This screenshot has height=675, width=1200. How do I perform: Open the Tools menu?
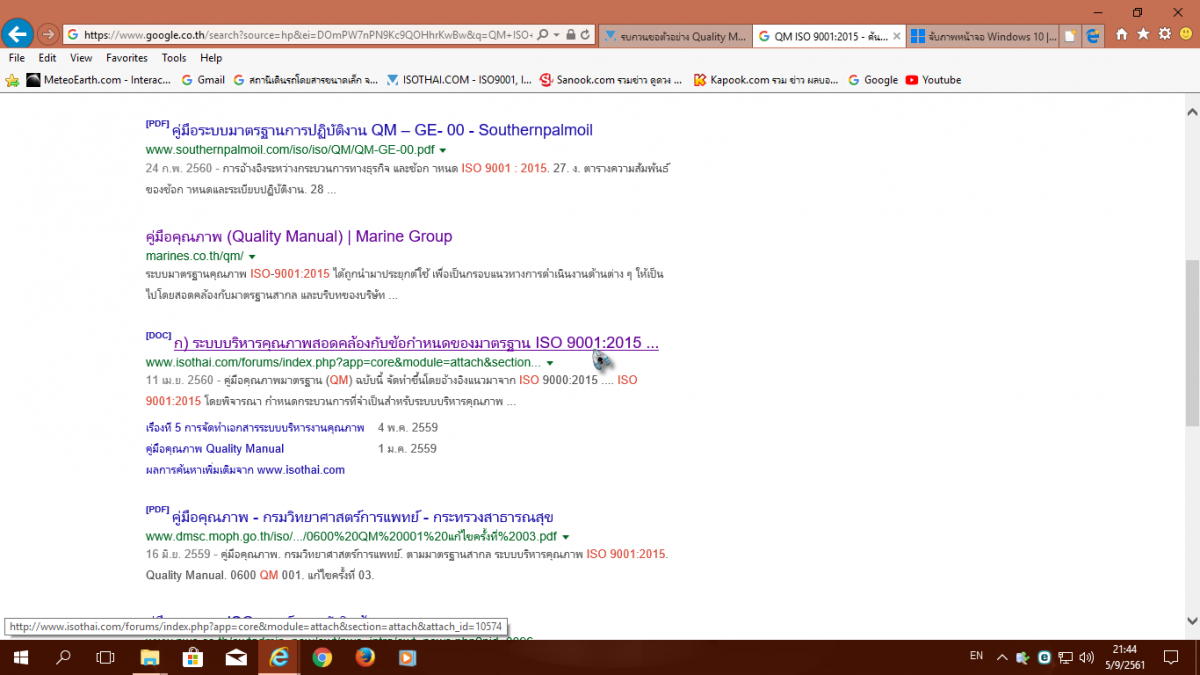click(174, 58)
